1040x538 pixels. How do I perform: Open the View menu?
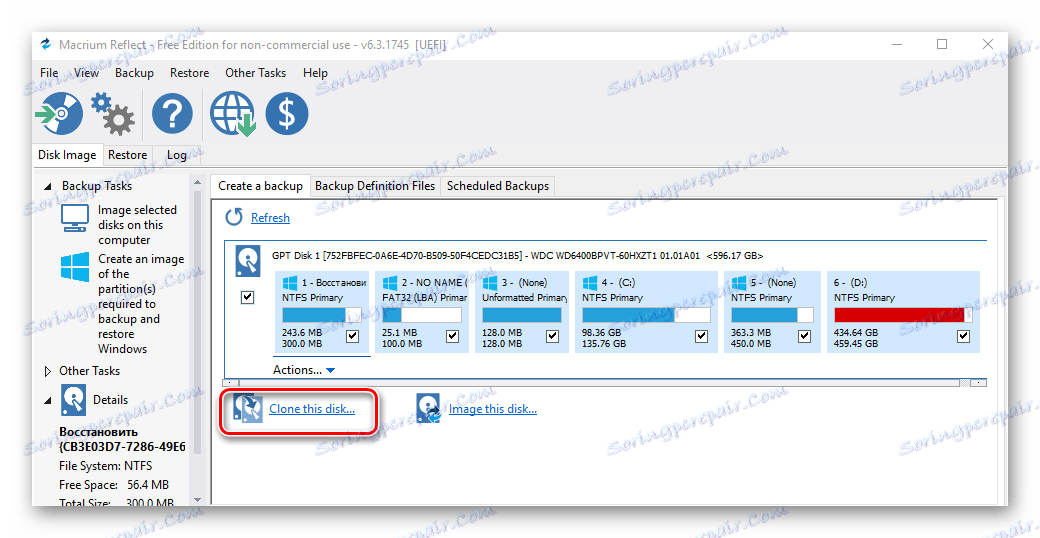coord(86,73)
